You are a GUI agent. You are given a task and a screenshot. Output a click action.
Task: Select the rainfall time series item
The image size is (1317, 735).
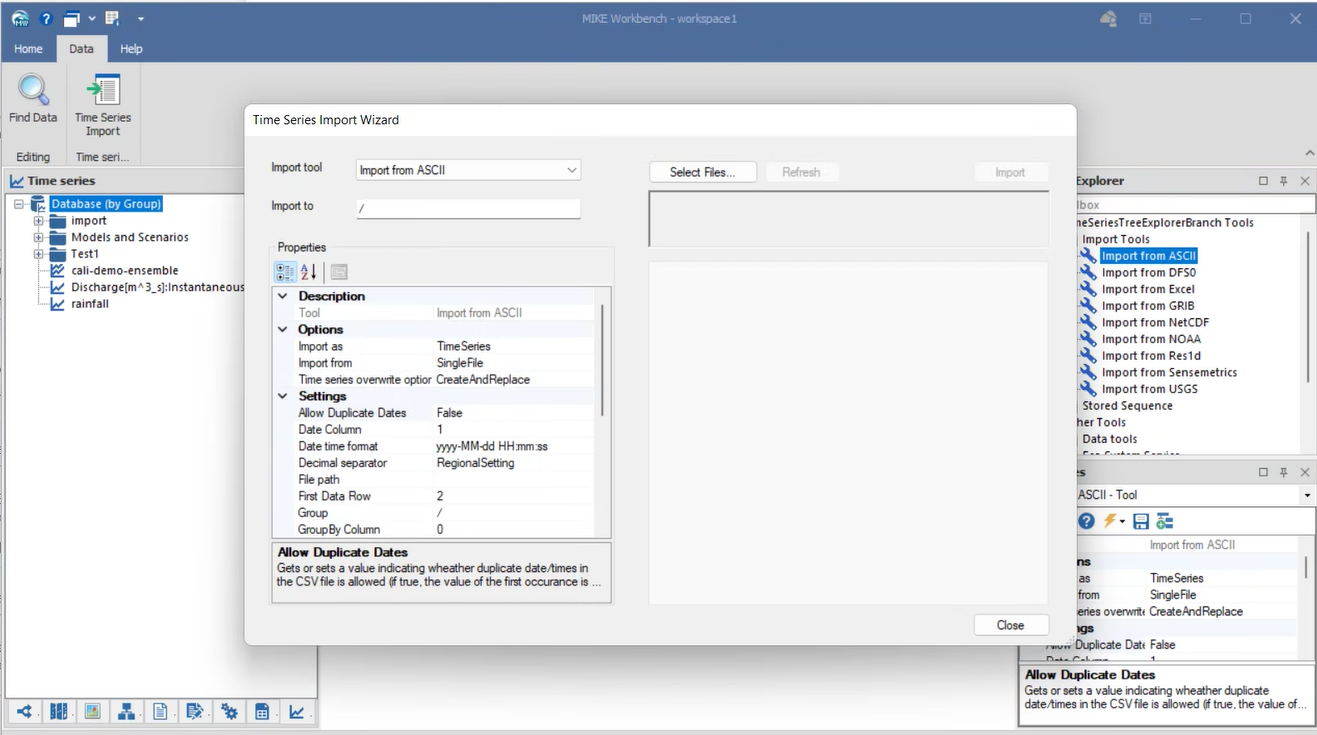90,304
